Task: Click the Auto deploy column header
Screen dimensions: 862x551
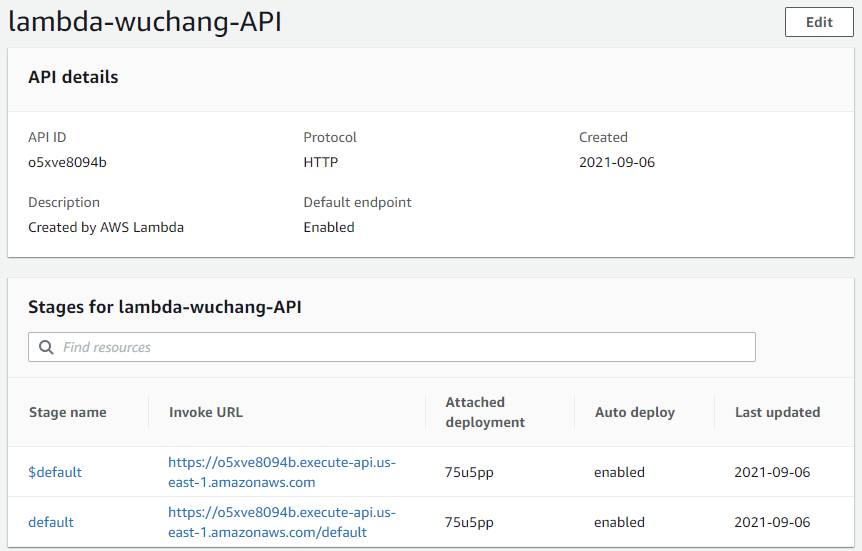Action: pos(634,412)
